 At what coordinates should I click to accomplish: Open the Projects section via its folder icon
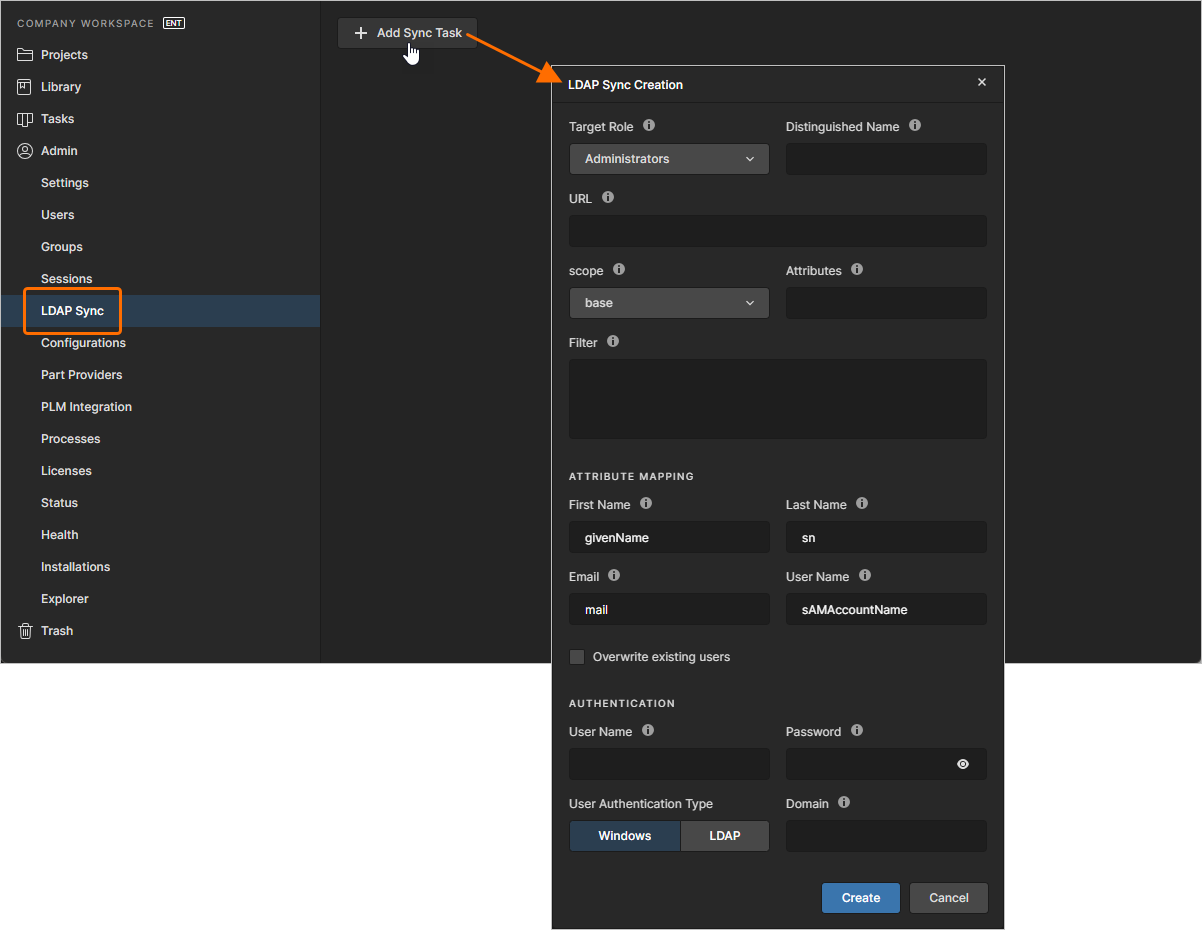coord(27,54)
